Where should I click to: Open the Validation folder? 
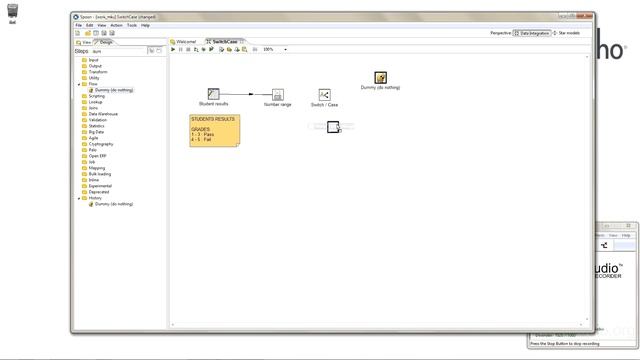[94, 120]
